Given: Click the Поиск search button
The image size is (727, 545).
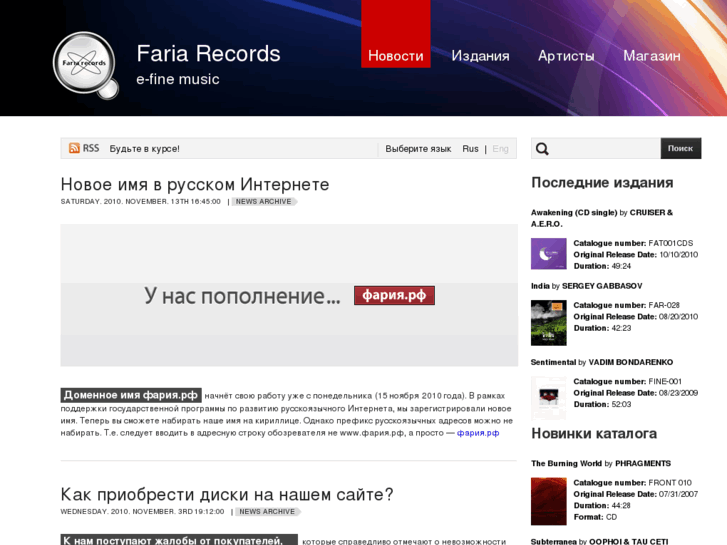Looking at the screenshot, I should (x=681, y=148).
